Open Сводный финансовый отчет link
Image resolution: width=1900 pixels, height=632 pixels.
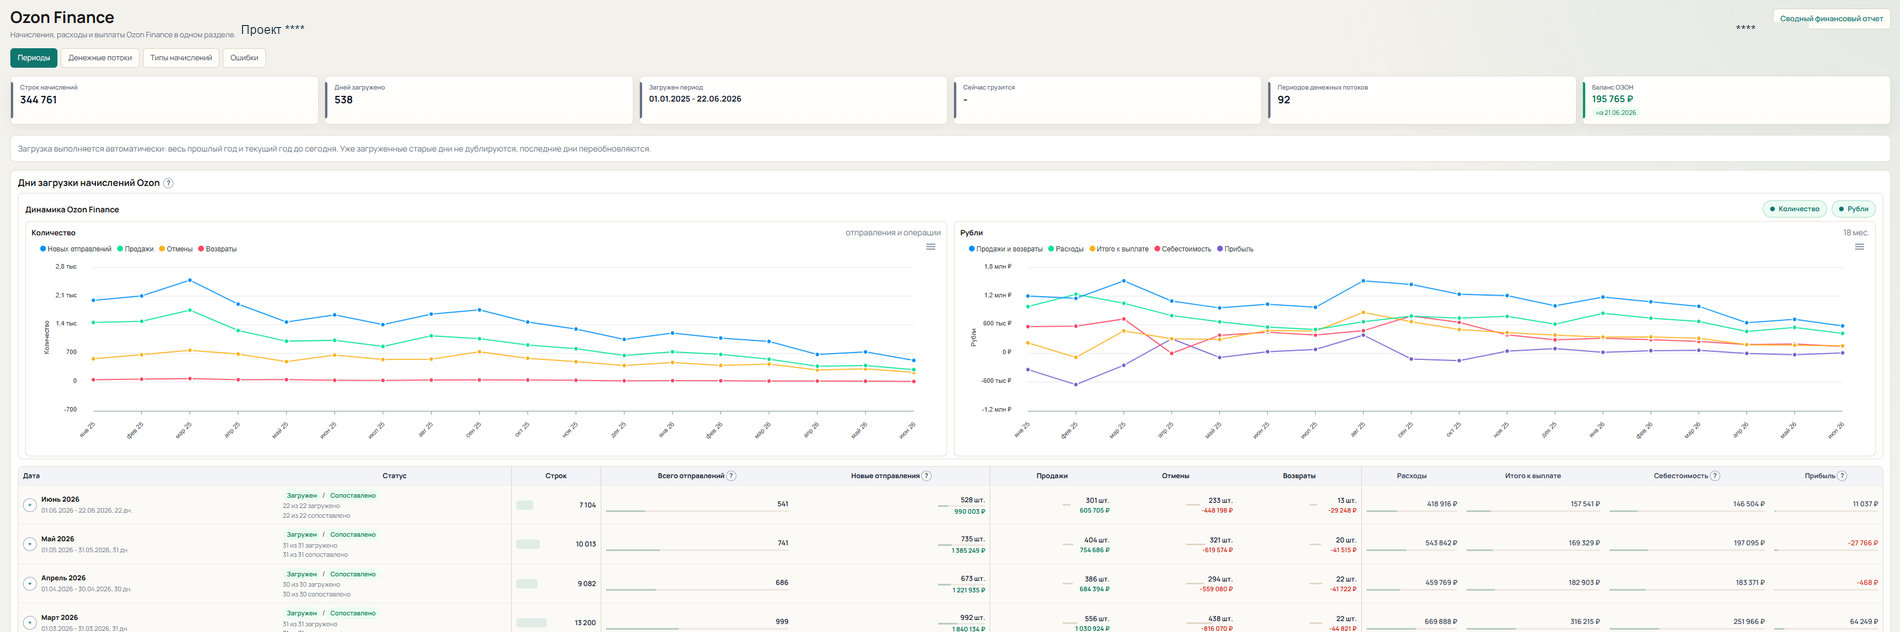1831,18
